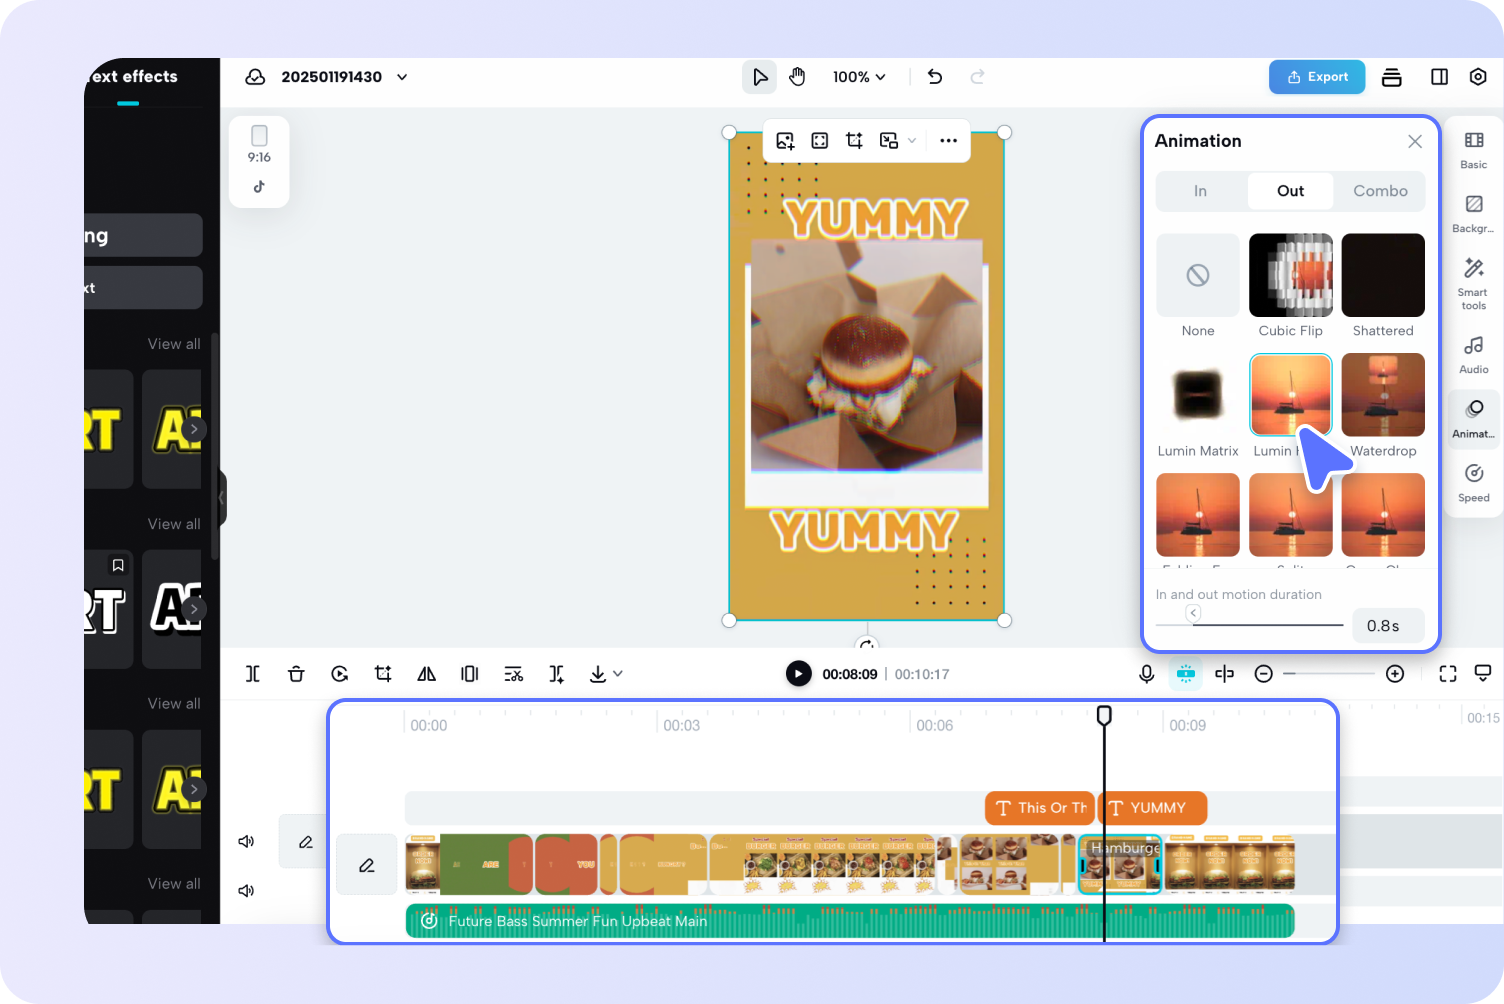Toggle the first track's audio speaker icon
This screenshot has height=1004, width=1504.
[246, 841]
